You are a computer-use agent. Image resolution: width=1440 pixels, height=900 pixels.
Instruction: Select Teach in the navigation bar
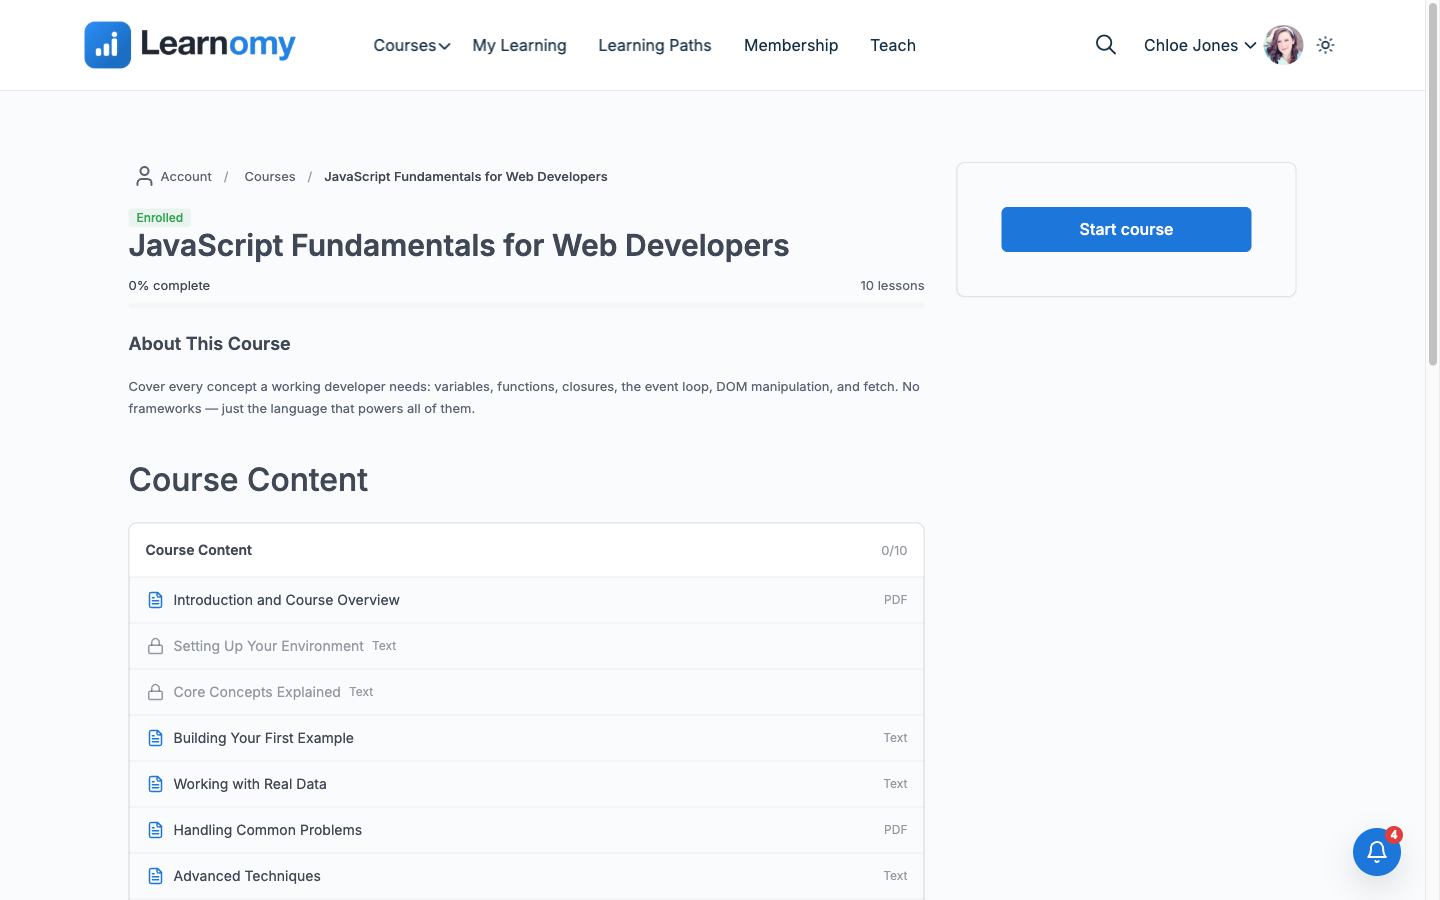[893, 45]
